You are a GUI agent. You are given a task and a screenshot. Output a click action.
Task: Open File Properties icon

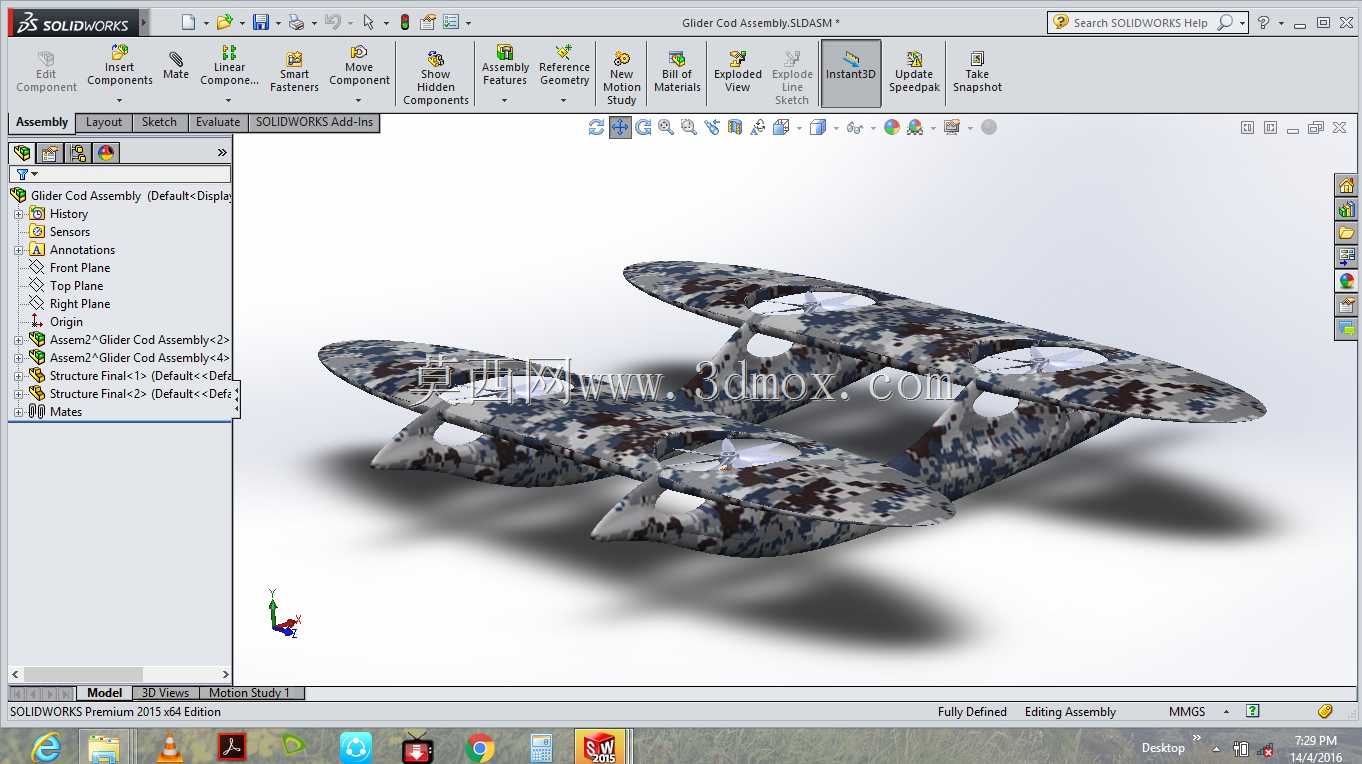pyautogui.click(x=428, y=22)
